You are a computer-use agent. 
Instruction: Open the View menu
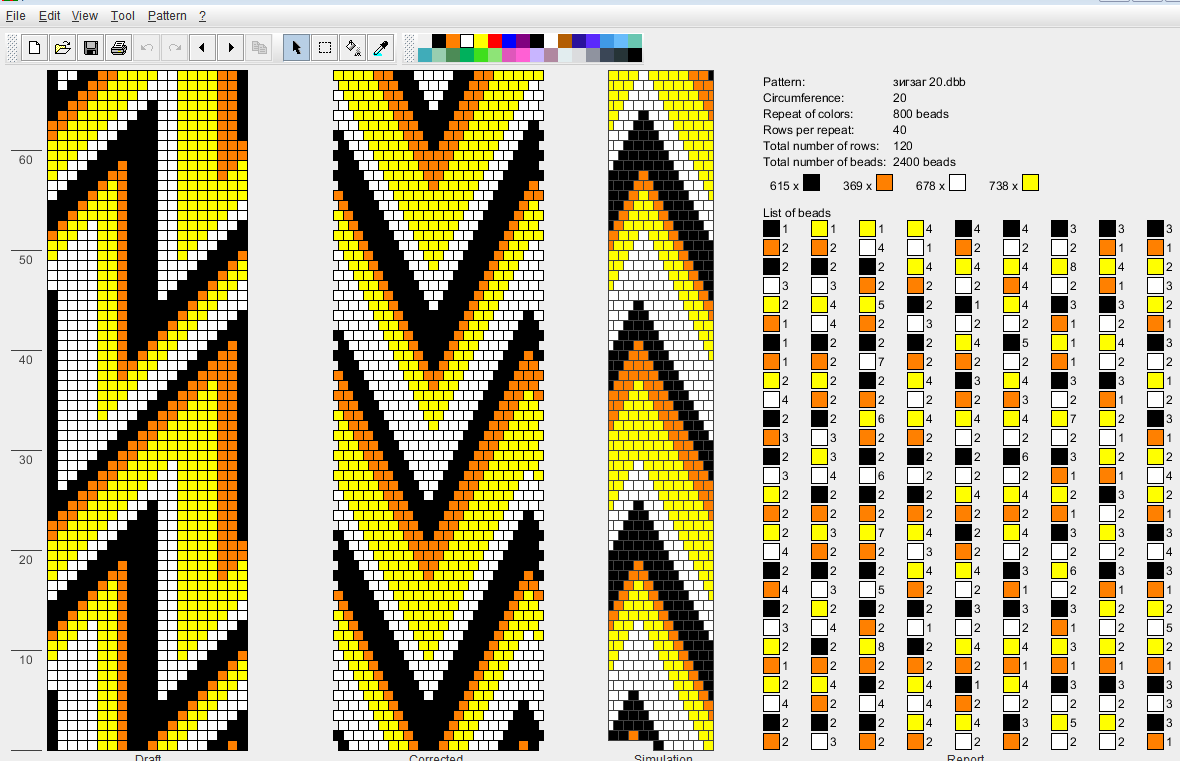pyautogui.click(x=84, y=16)
